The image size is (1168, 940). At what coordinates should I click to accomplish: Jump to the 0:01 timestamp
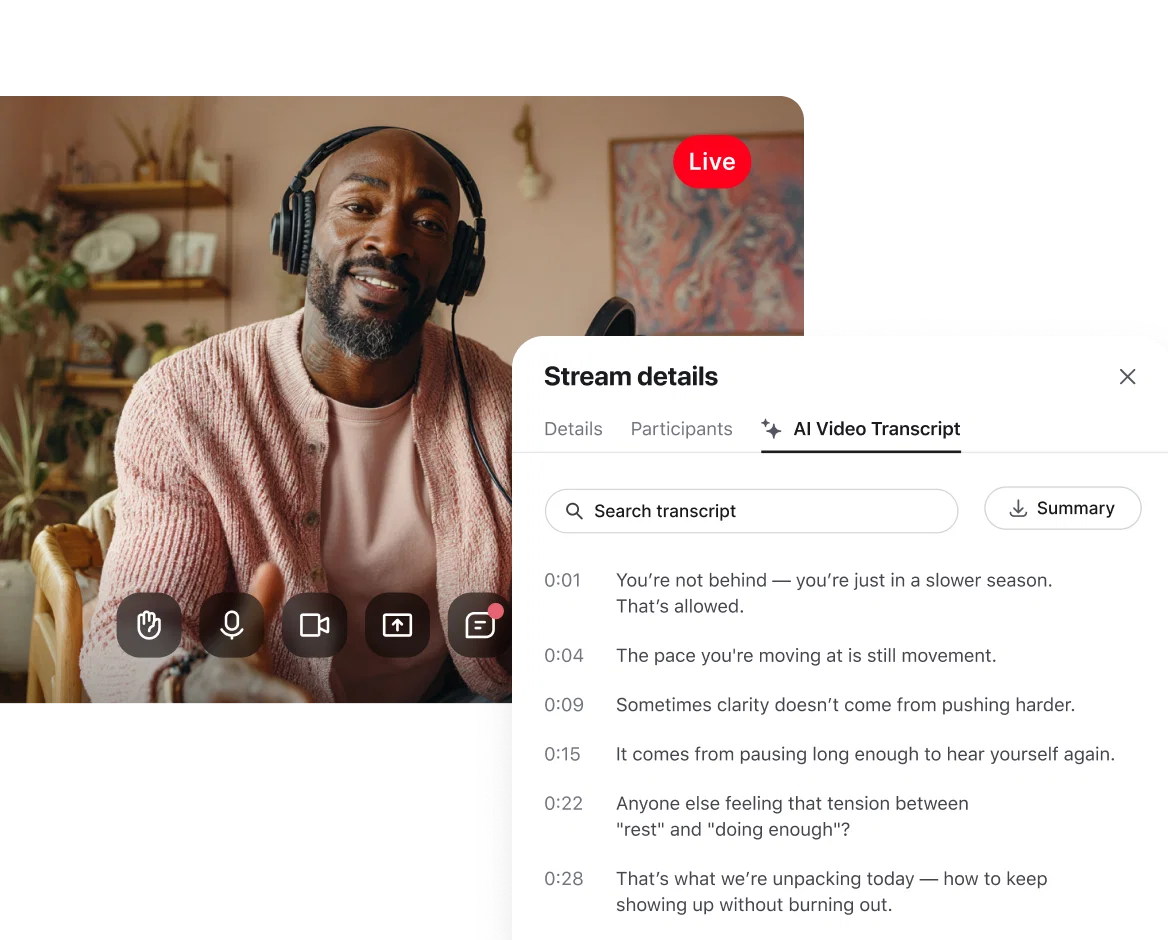[x=562, y=580]
